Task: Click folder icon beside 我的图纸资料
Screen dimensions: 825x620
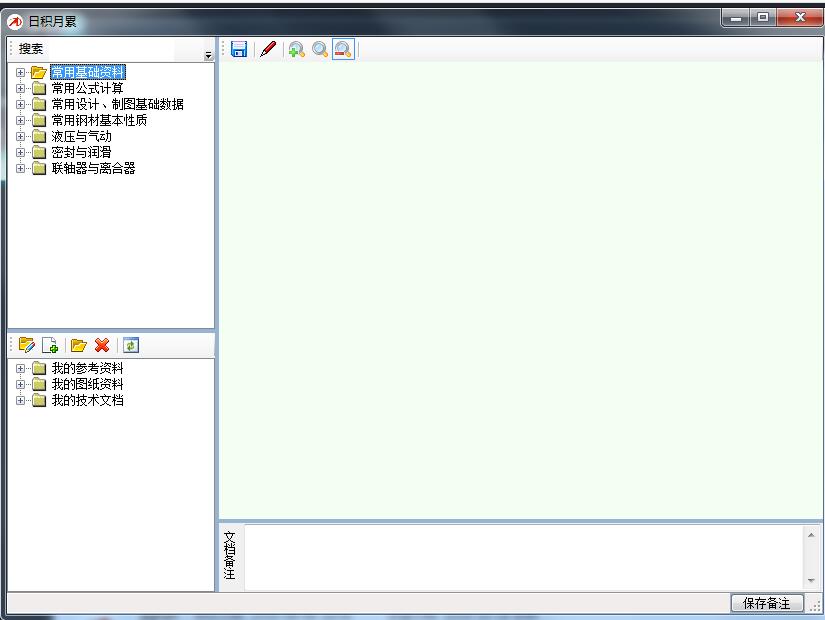Action: [x=39, y=384]
